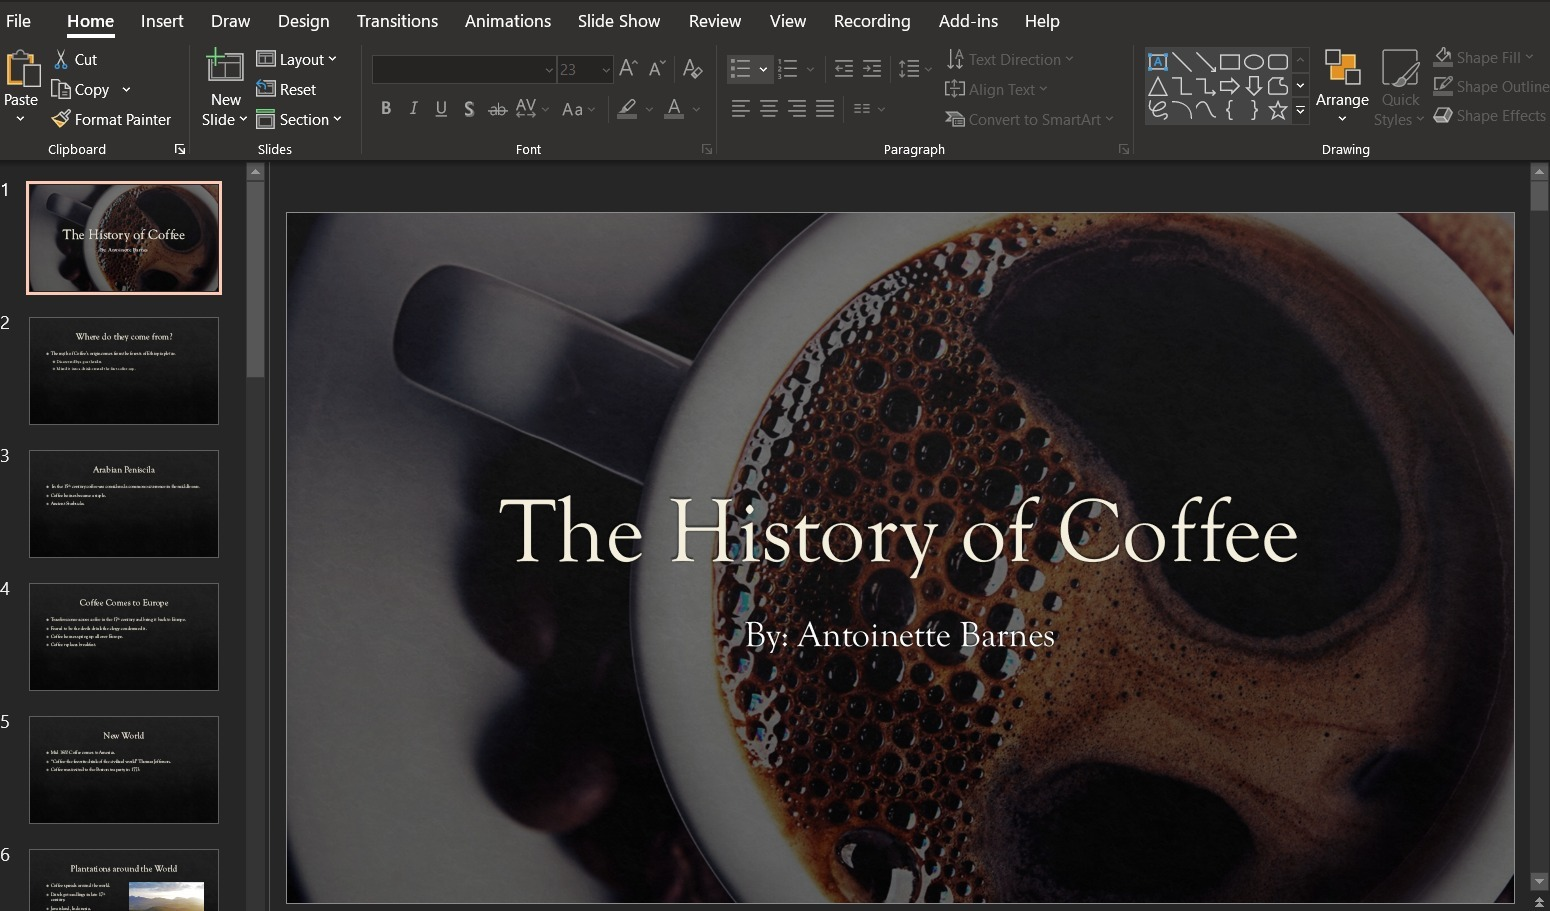Open Align Text options
The image size is (1550, 911).
click(996, 89)
